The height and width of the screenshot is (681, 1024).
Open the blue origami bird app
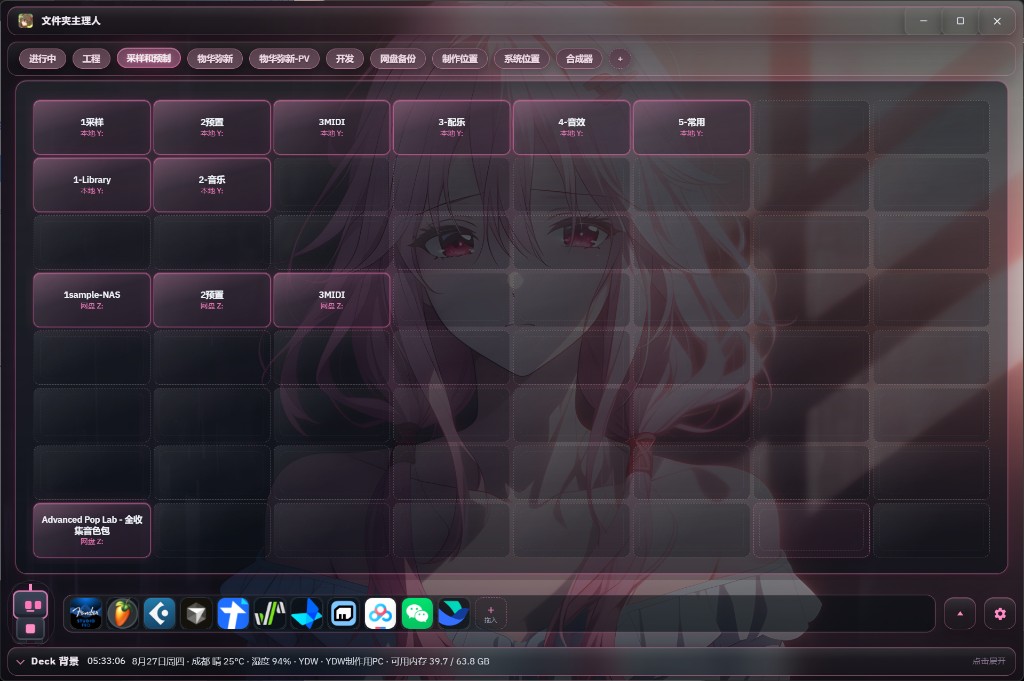tap(306, 614)
